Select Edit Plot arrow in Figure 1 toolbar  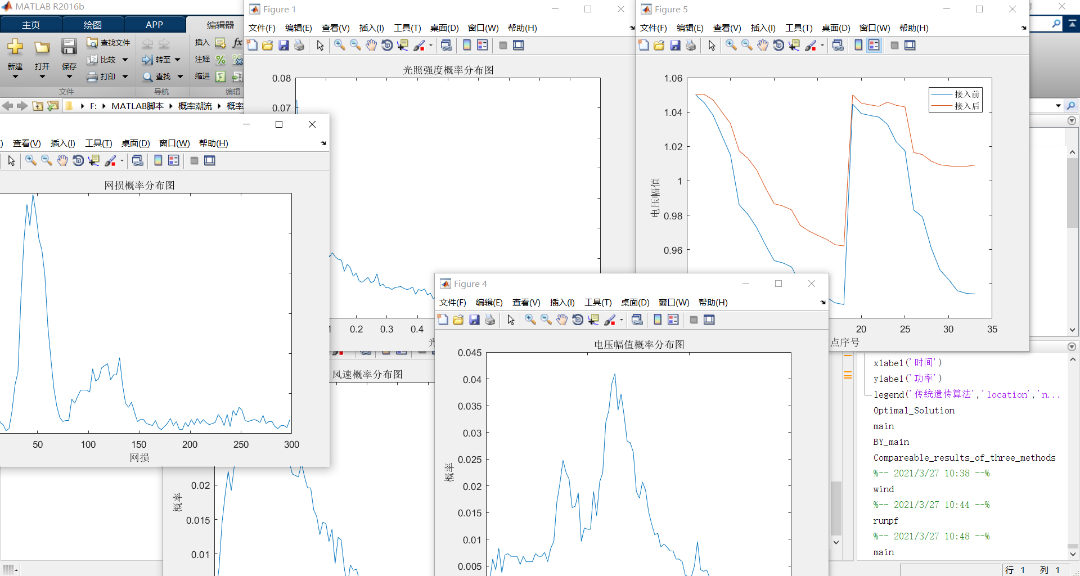pyautogui.click(x=320, y=45)
